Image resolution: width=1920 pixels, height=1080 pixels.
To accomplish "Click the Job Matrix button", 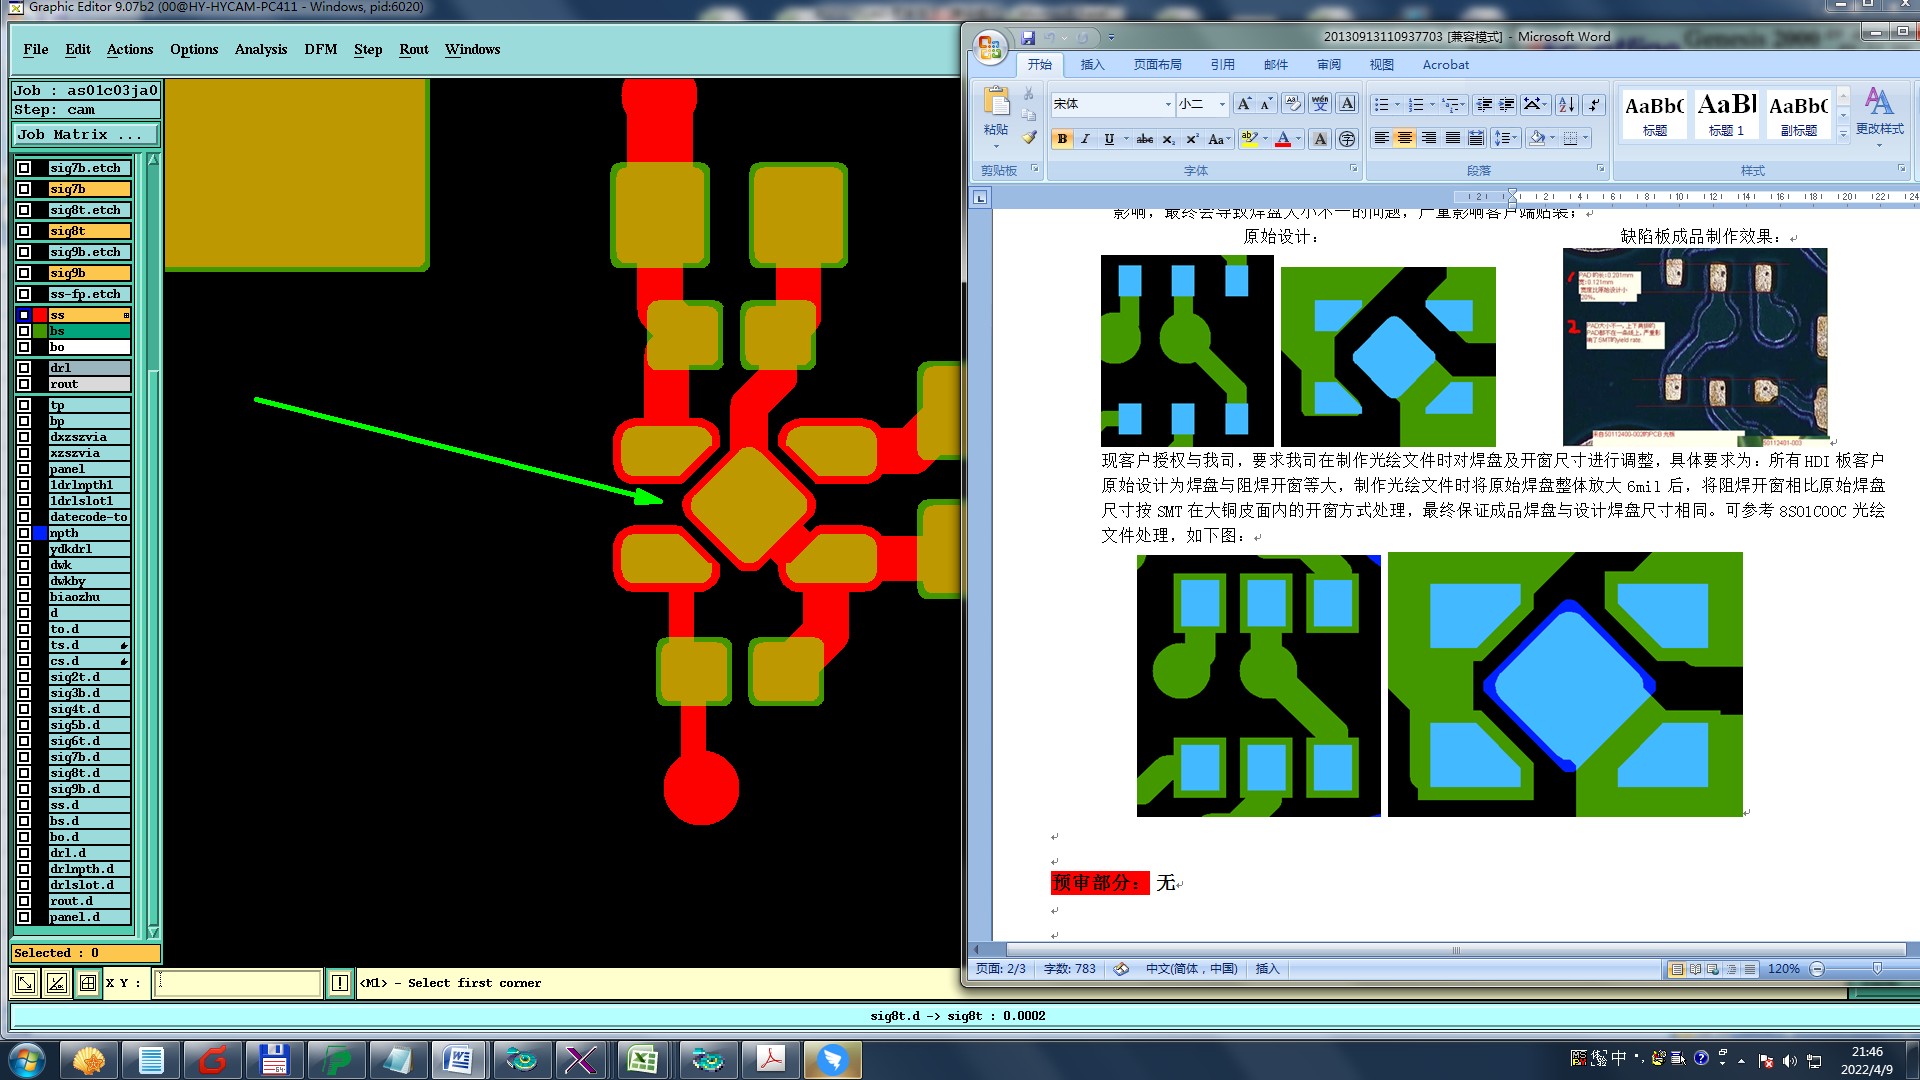I will (x=84, y=134).
